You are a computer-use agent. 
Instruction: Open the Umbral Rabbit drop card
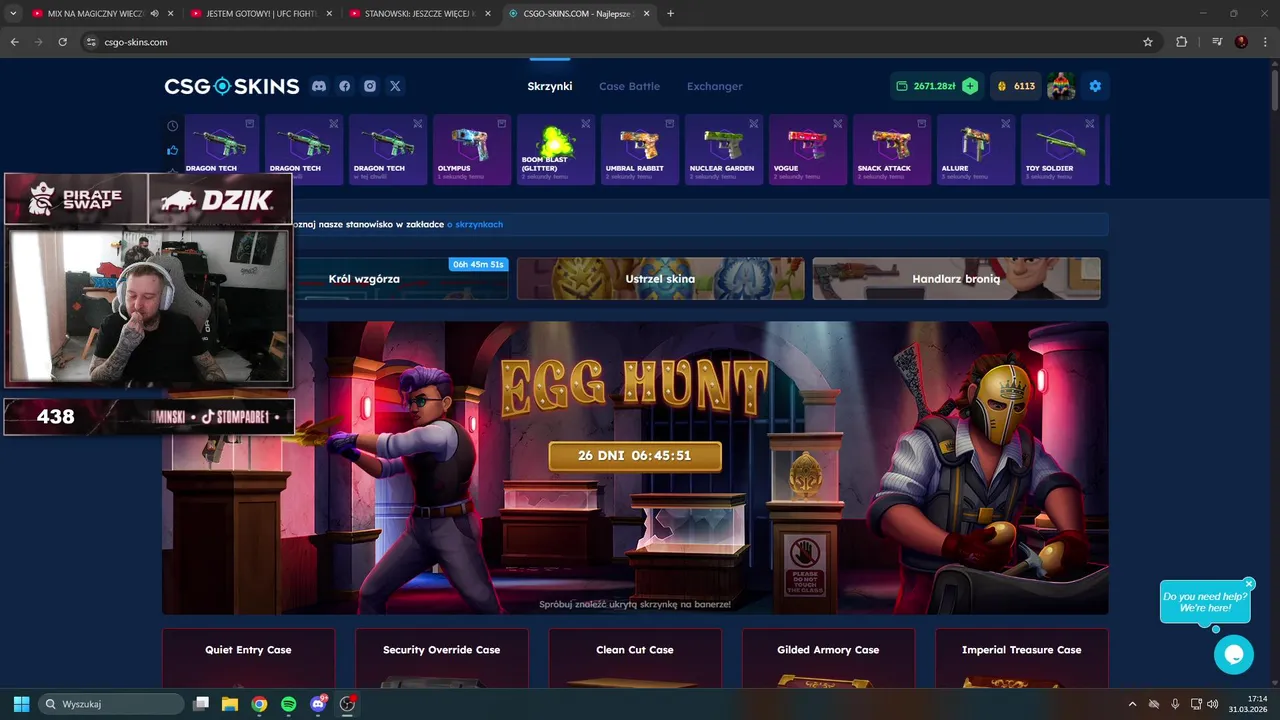[640, 150]
